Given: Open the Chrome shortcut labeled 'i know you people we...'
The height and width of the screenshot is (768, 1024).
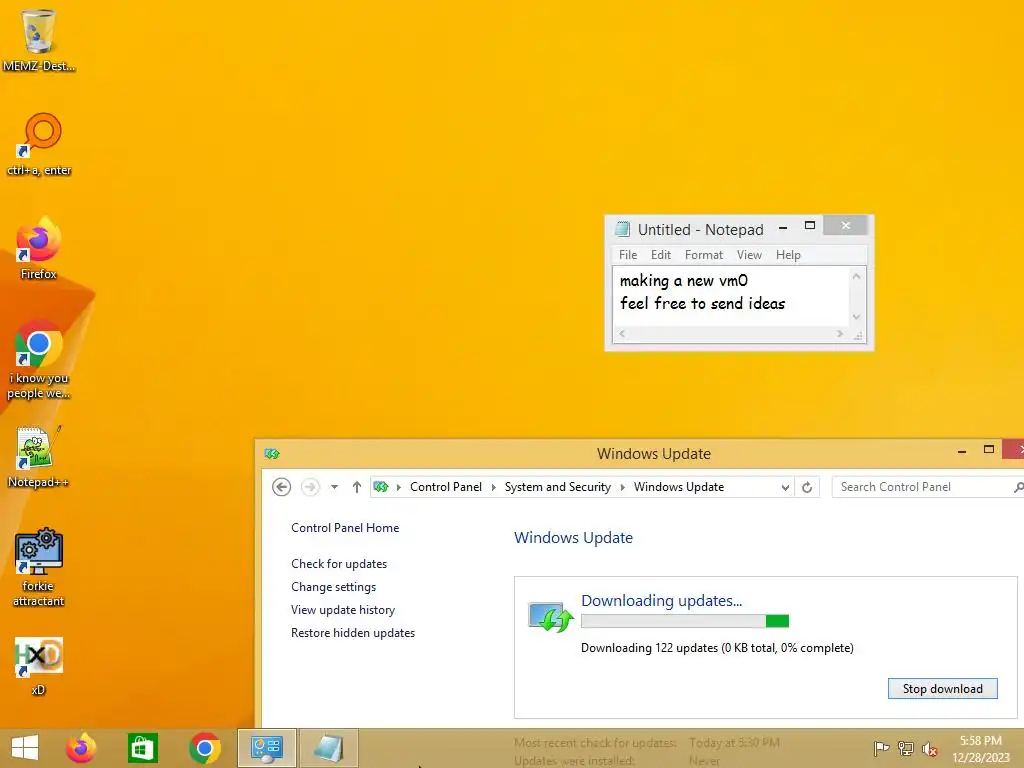Looking at the screenshot, I should [x=39, y=359].
